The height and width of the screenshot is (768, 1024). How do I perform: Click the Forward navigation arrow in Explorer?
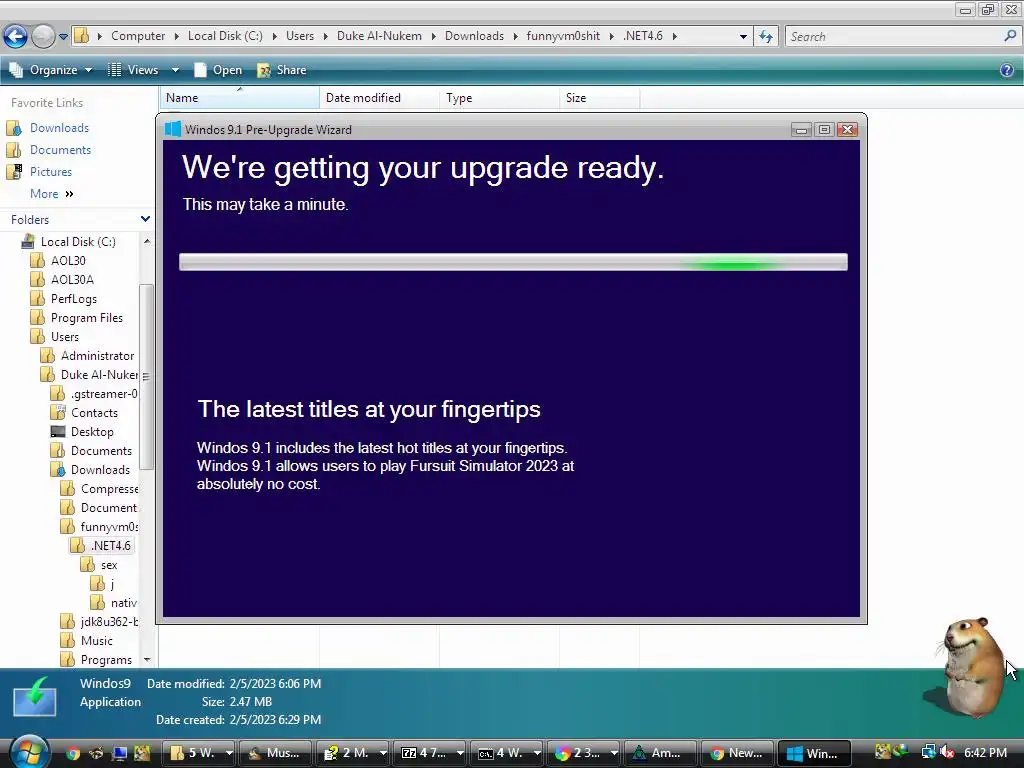[x=43, y=36]
